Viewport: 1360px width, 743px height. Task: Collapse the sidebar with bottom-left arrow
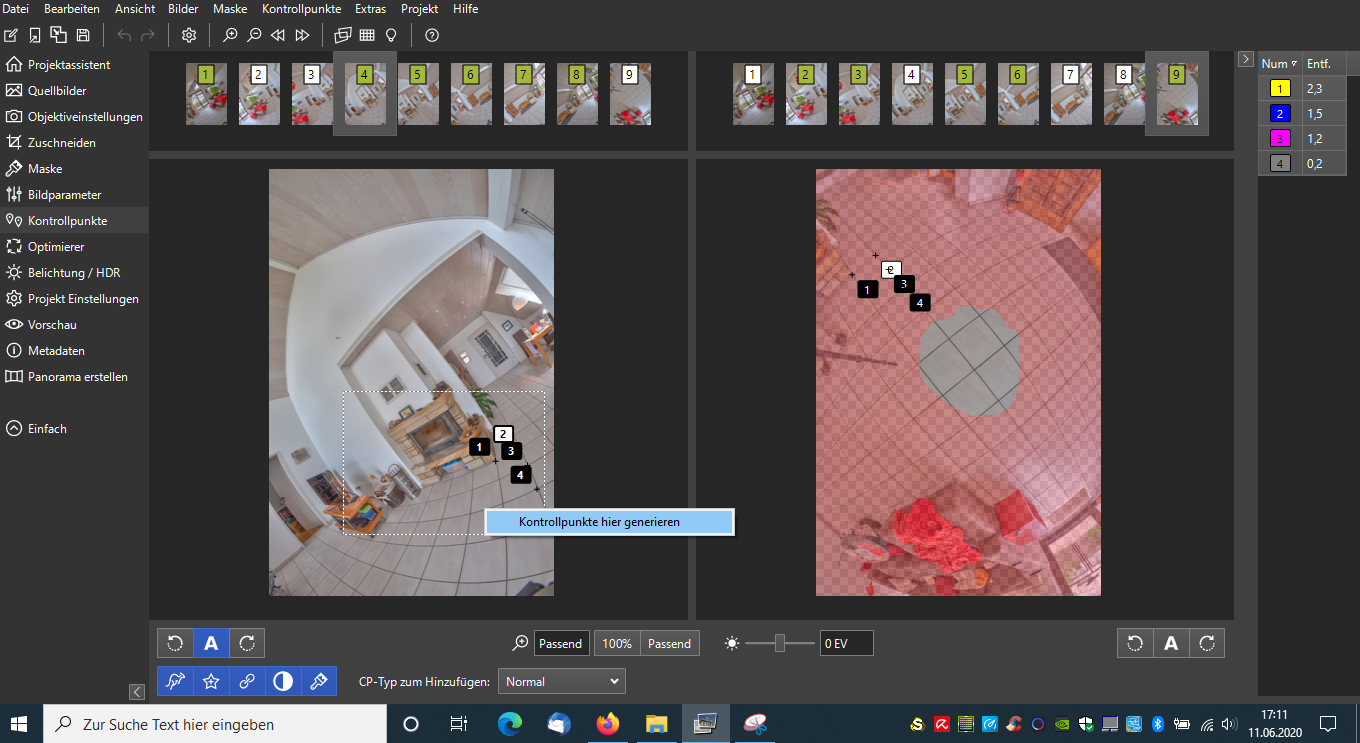tap(137, 691)
